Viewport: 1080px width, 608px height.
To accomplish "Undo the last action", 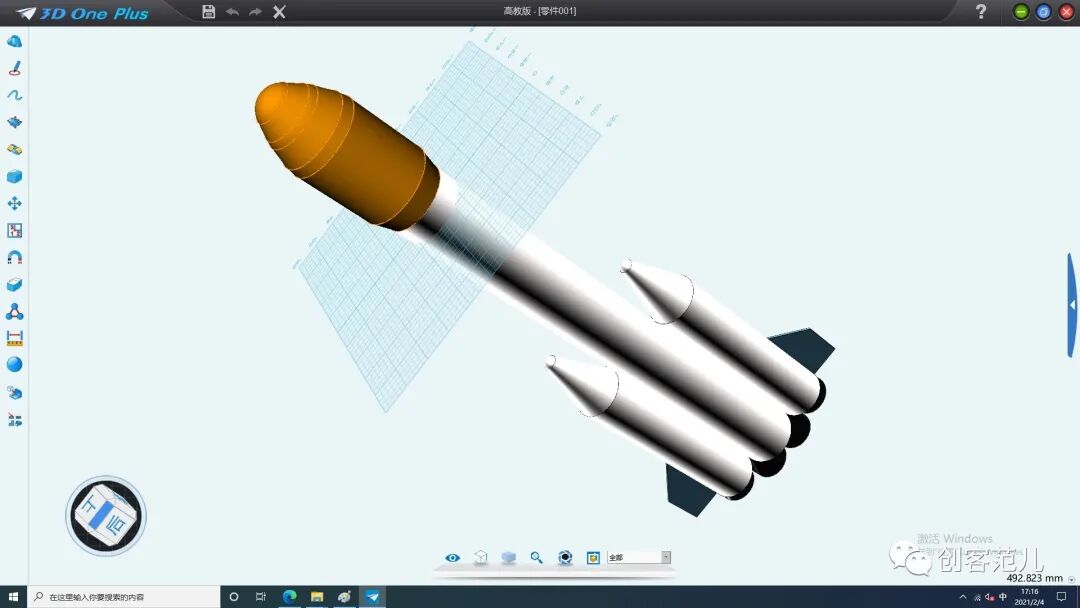I will (232, 12).
